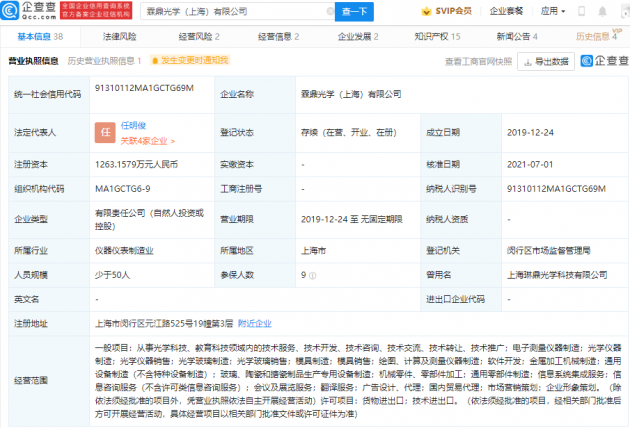The height and width of the screenshot is (428, 630).
Task: Select the industry value 仪器仪表制造业
Action: click(124, 251)
